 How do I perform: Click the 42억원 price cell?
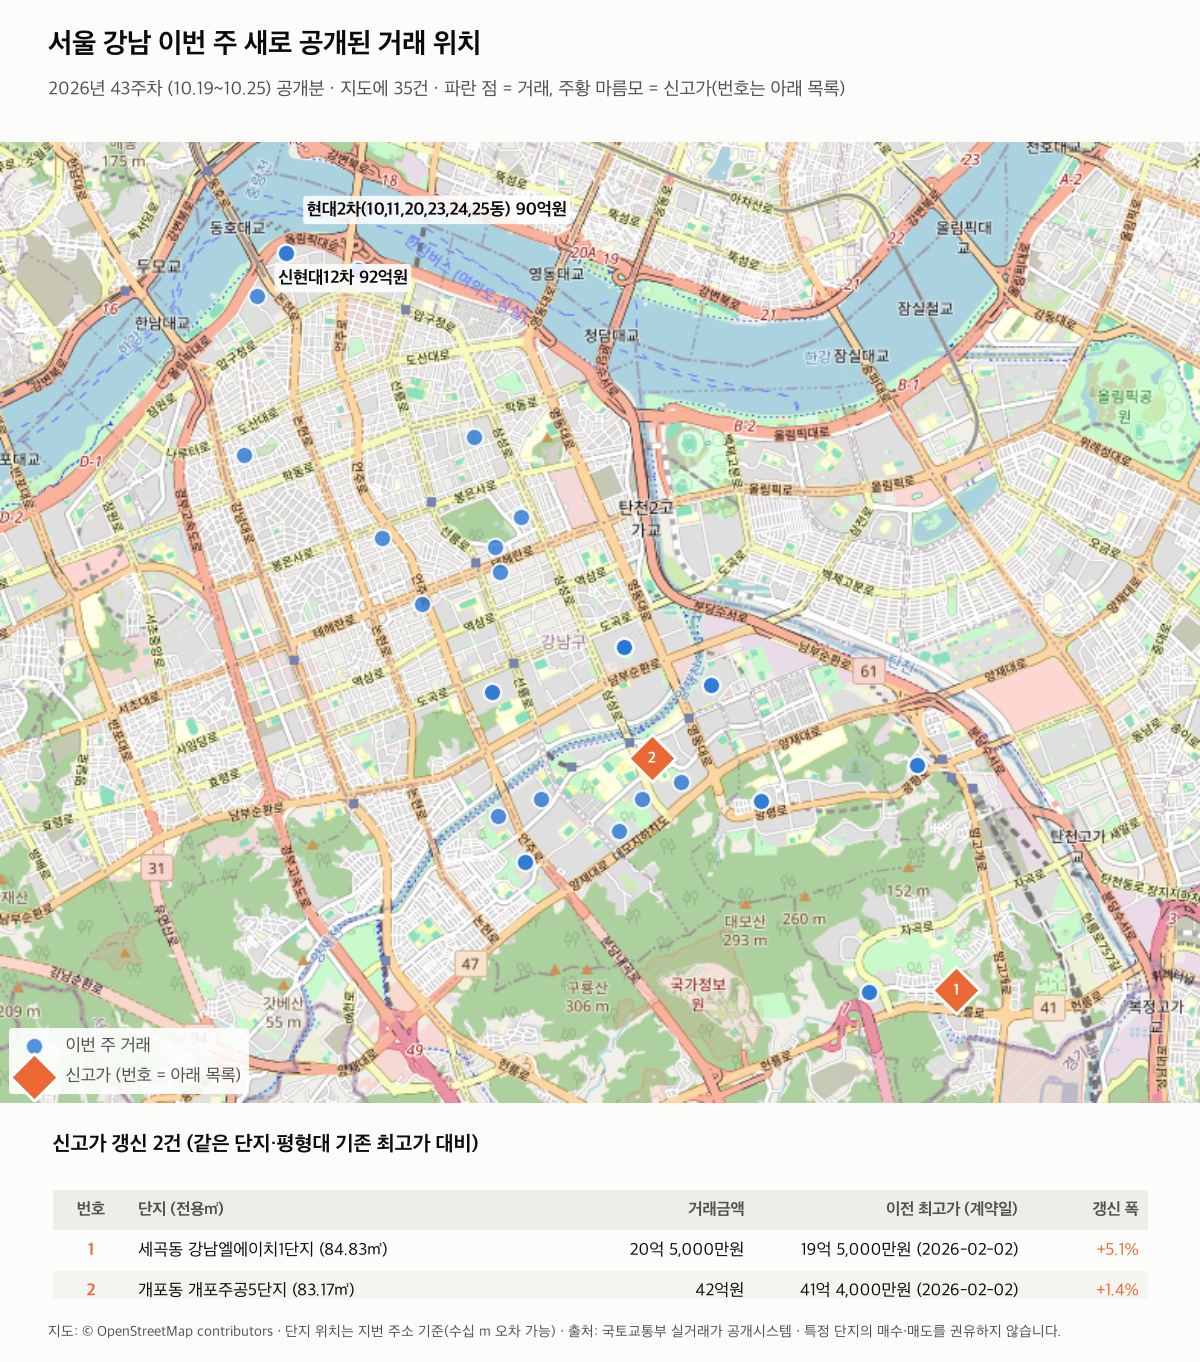[720, 1289]
